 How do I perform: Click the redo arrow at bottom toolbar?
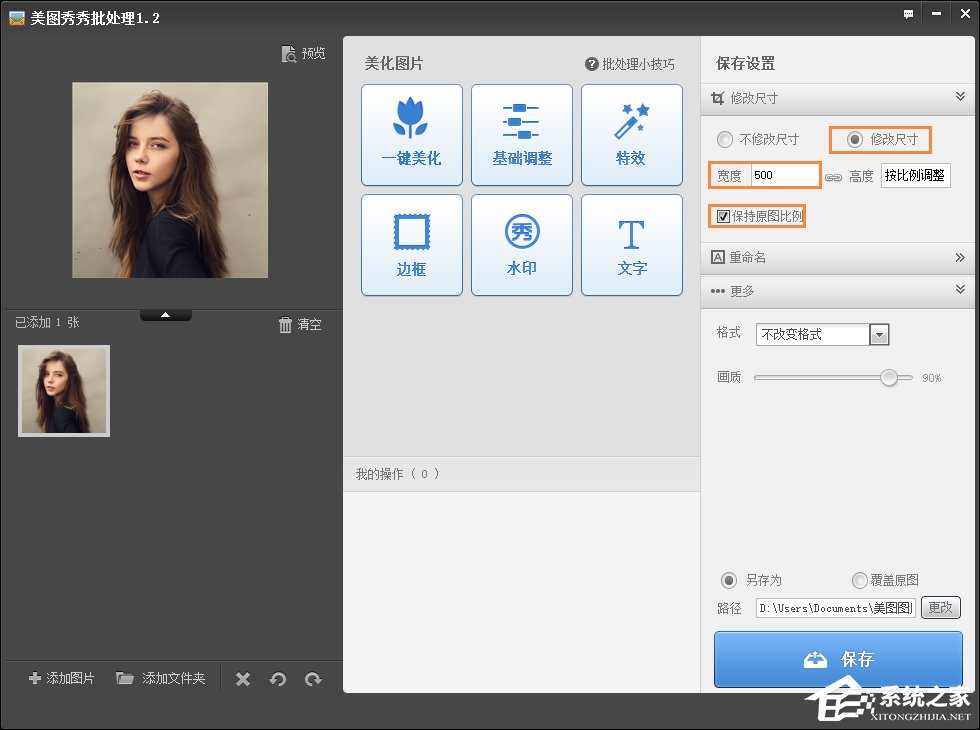[313, 678]
